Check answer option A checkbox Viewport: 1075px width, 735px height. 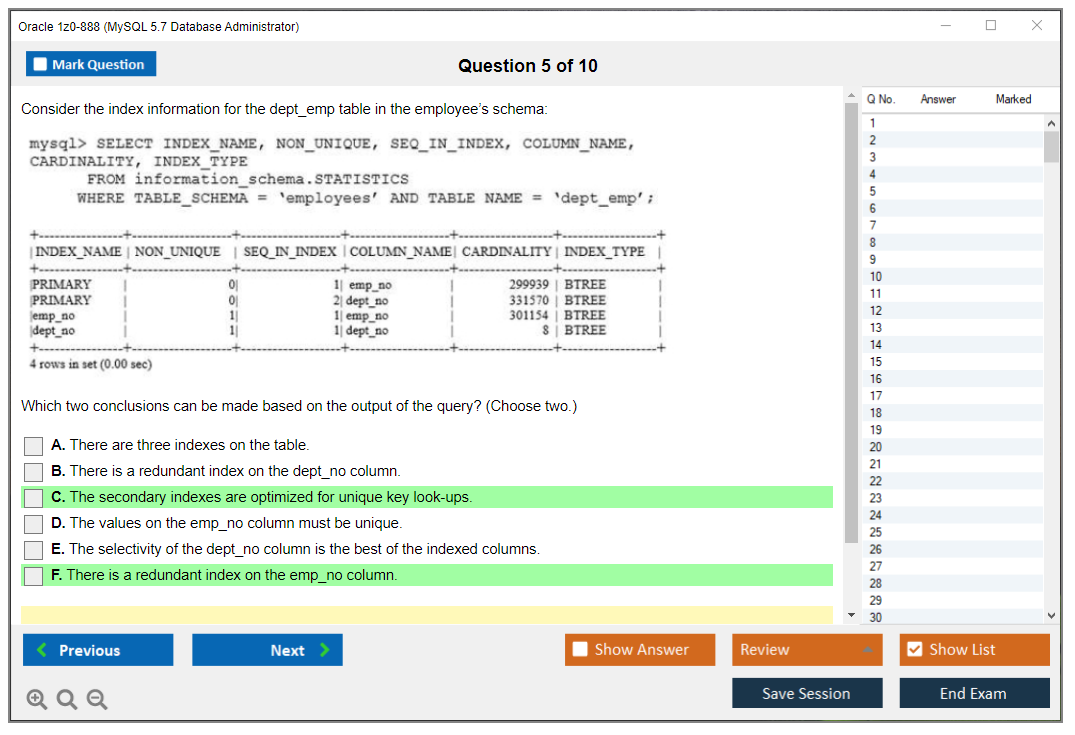click(34, 446)
